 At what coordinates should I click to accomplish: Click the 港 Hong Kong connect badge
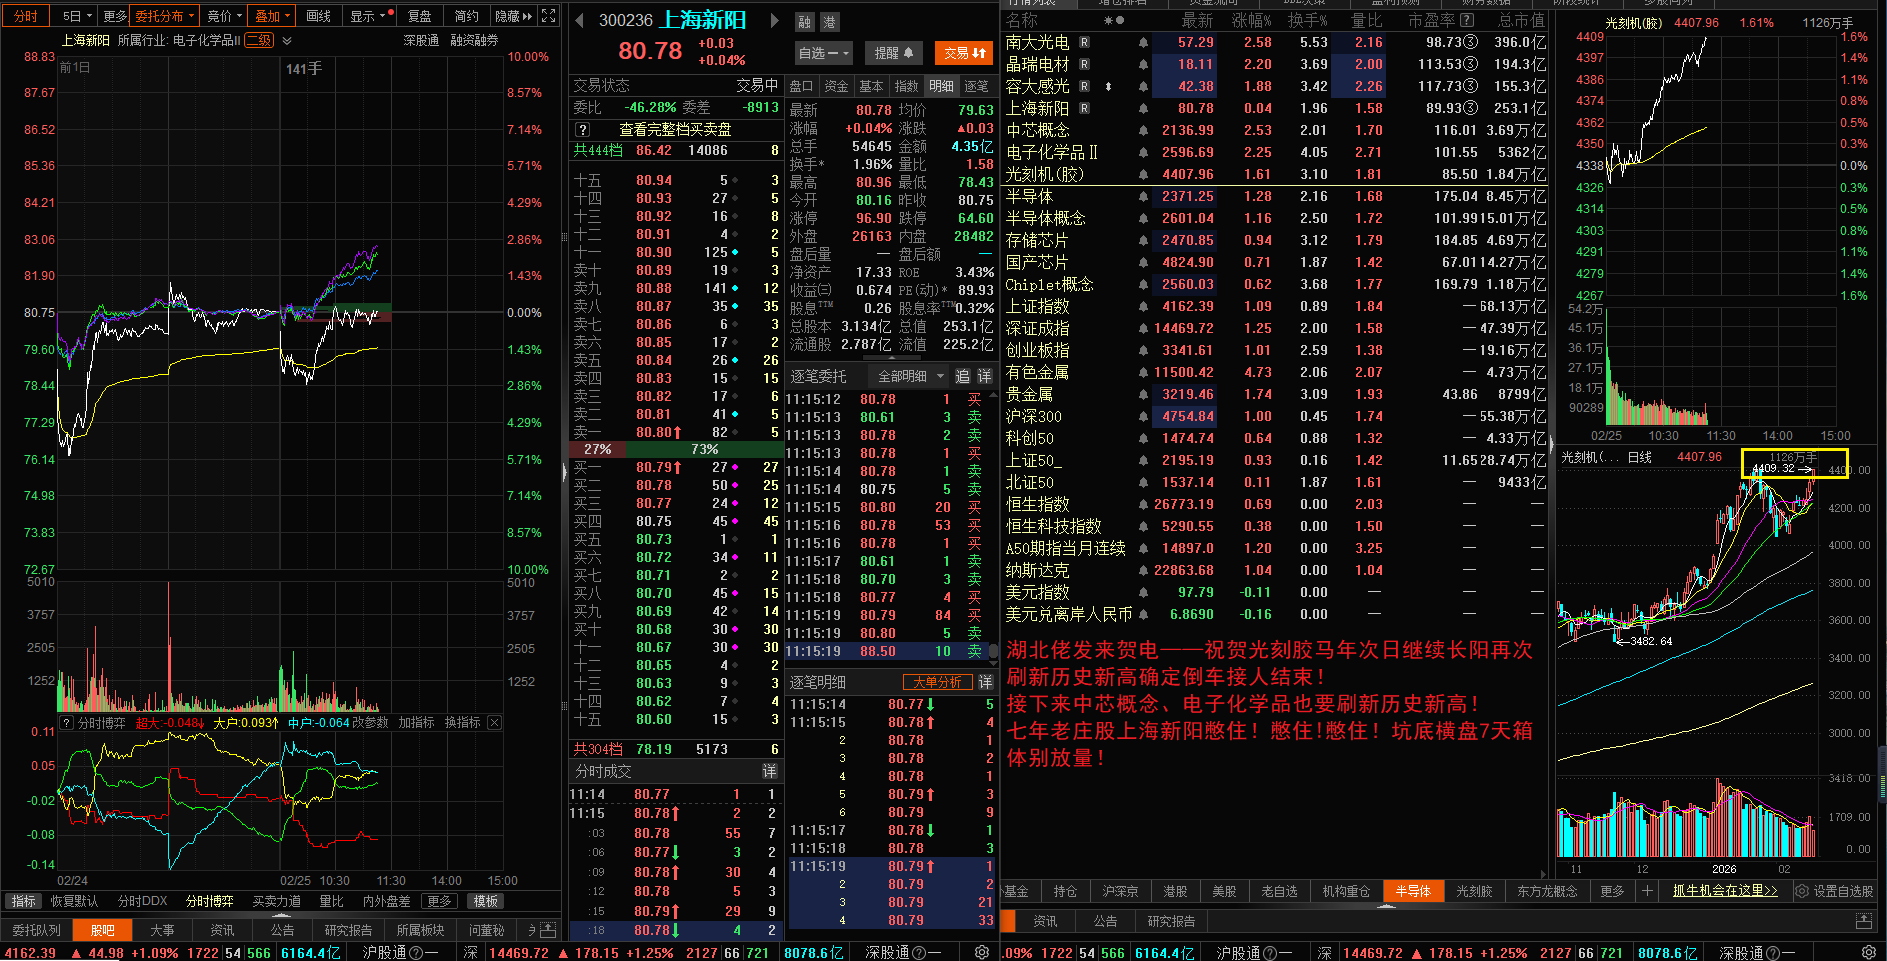[829, 22]
